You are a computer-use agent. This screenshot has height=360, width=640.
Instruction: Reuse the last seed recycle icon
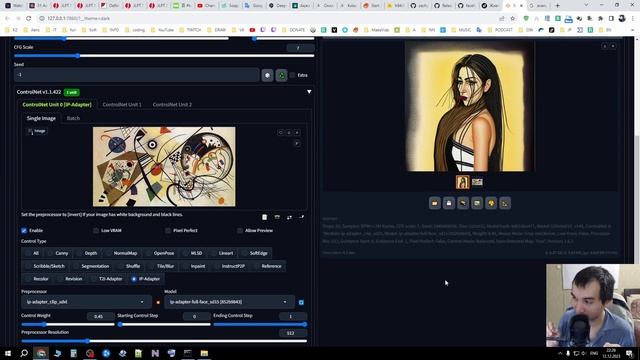281,75
